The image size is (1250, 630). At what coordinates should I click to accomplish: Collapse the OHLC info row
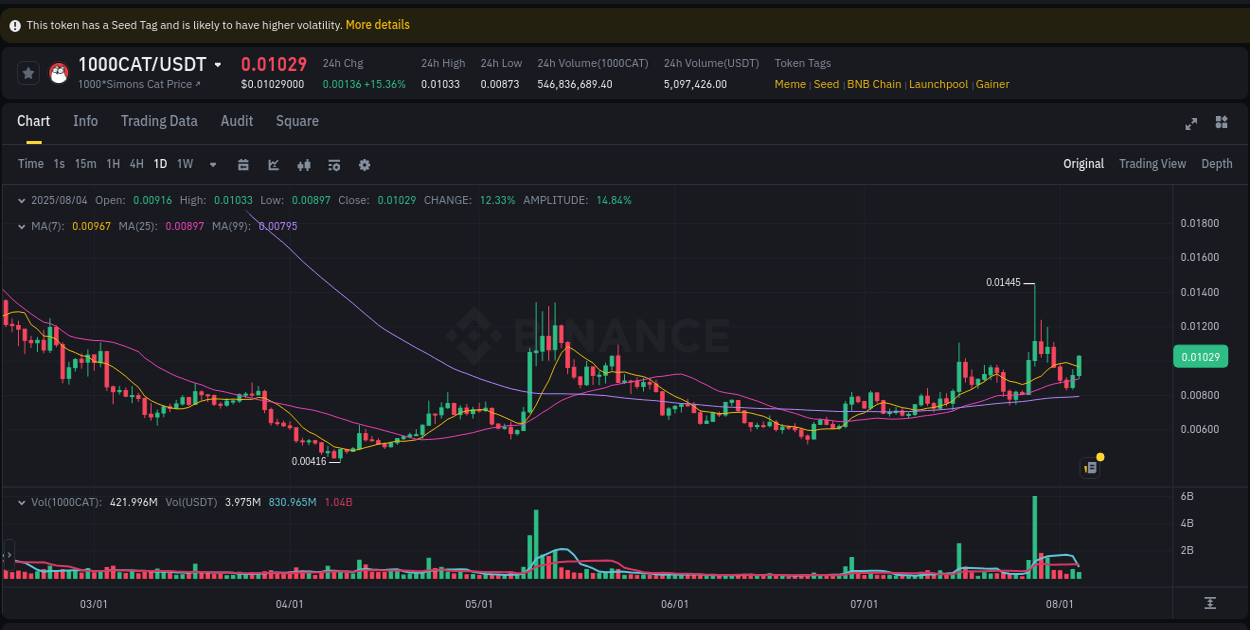tap(21, 200)
